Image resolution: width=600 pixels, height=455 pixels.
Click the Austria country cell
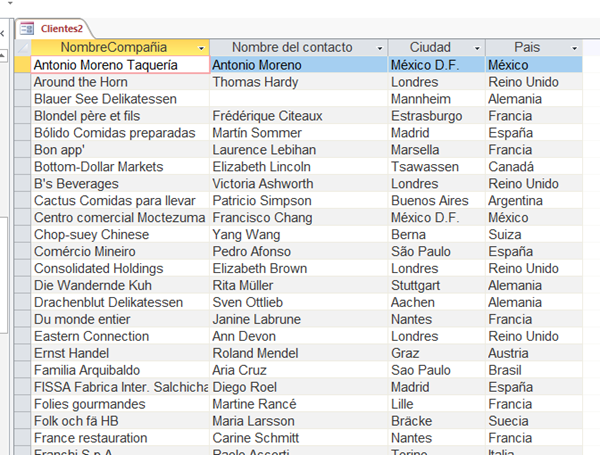point(534,353)
